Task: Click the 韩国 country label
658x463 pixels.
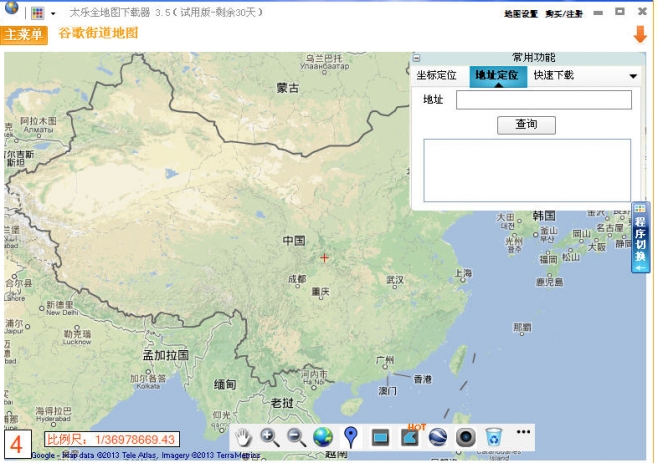Action: tap(544, 216)
